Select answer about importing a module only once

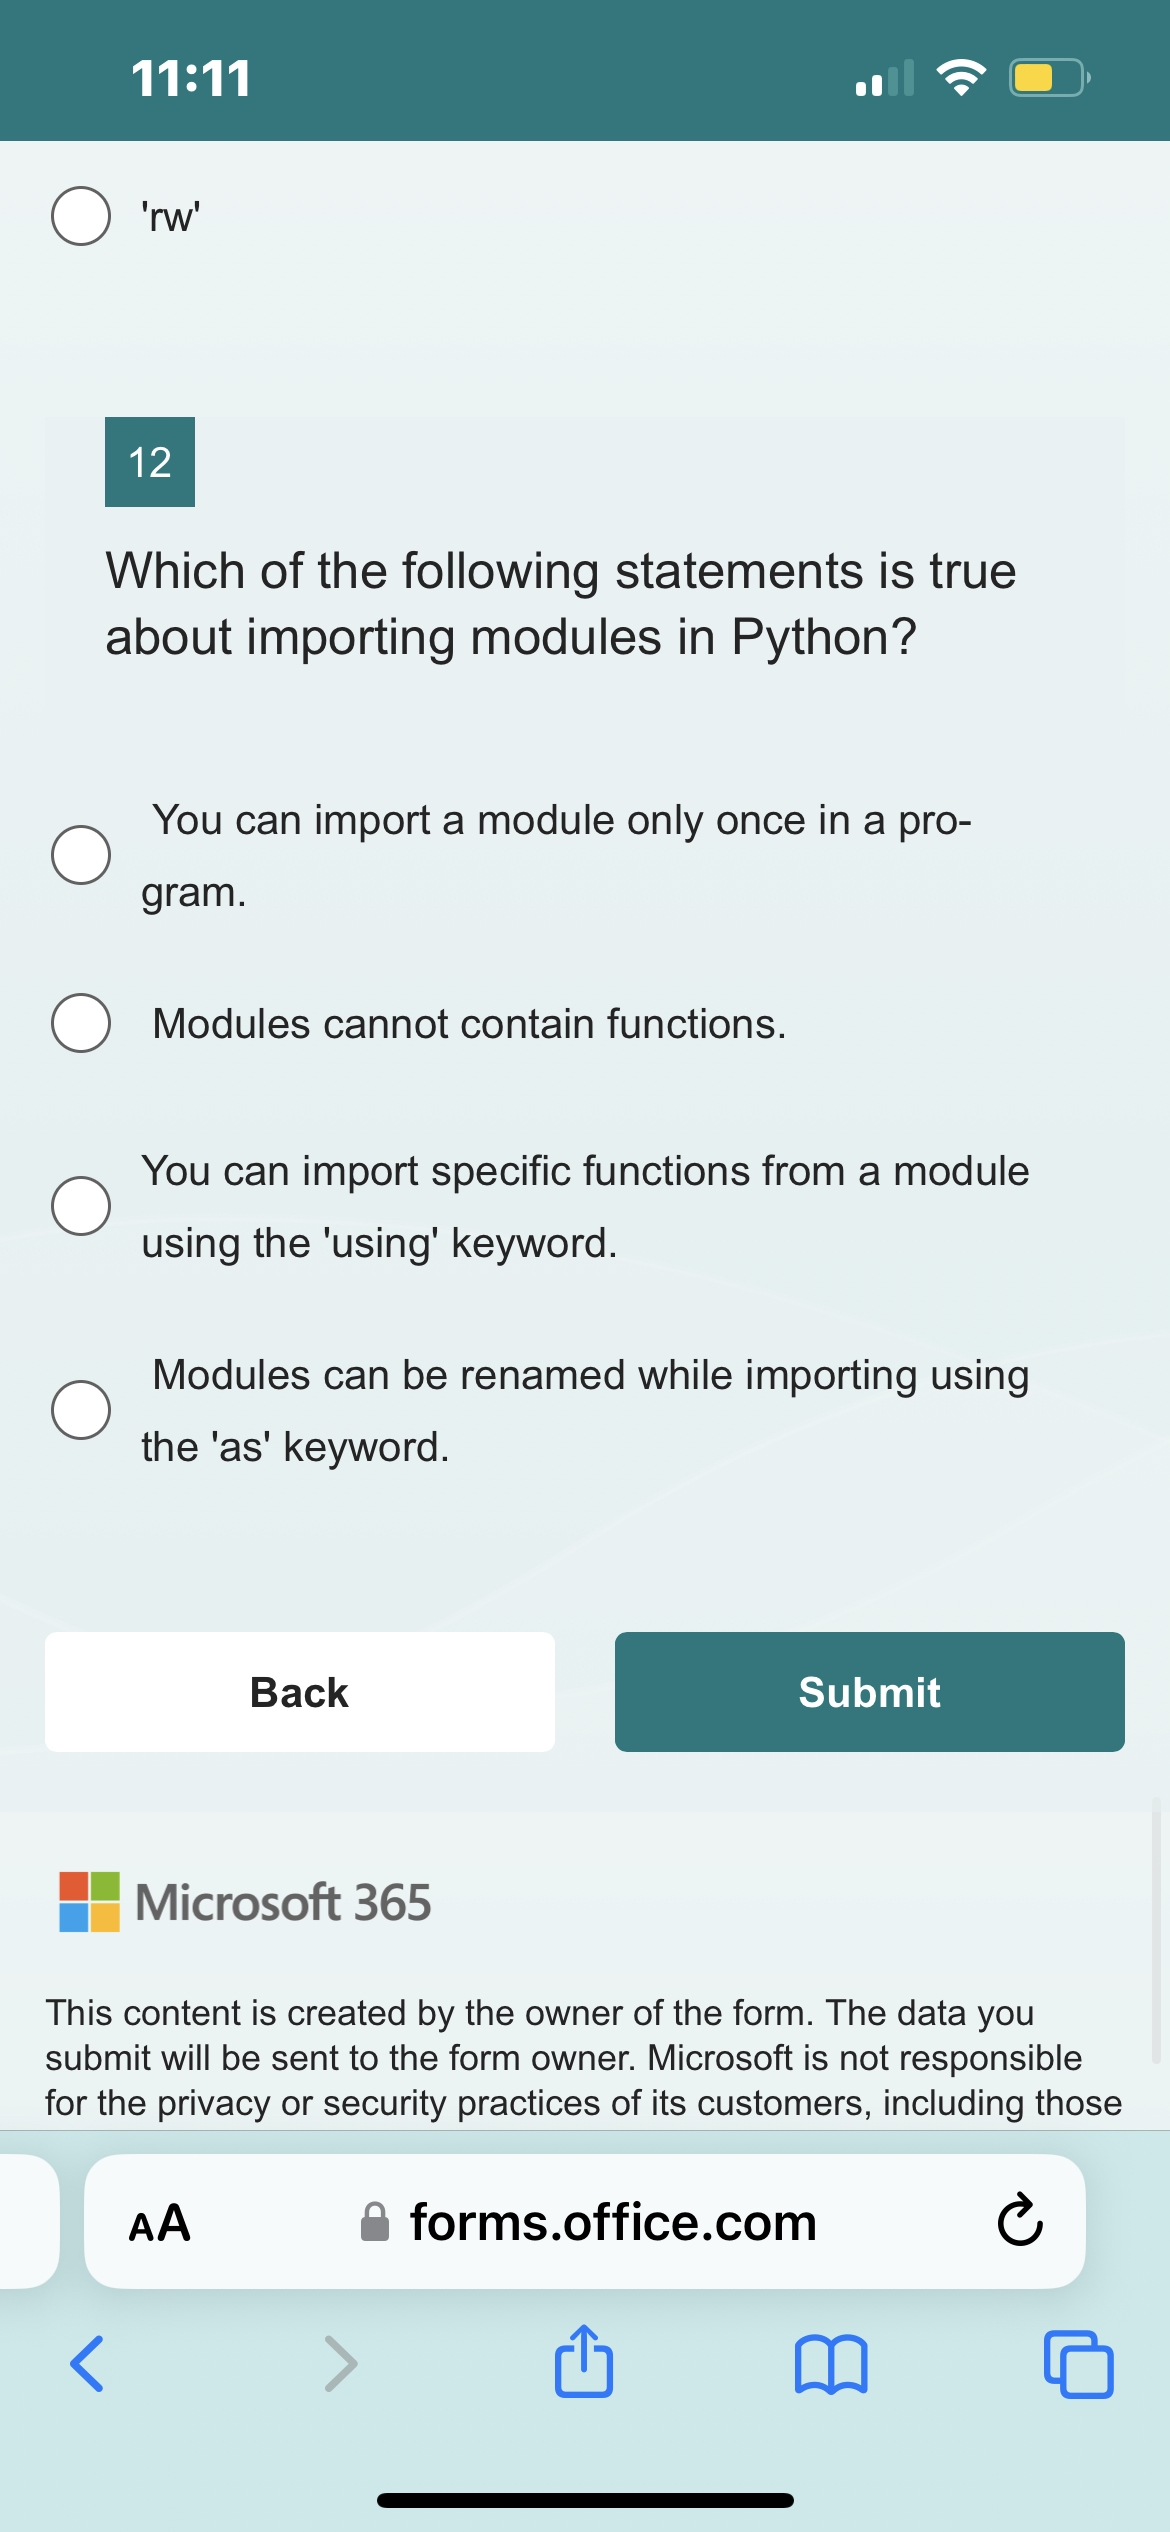(x=81, y=854)
